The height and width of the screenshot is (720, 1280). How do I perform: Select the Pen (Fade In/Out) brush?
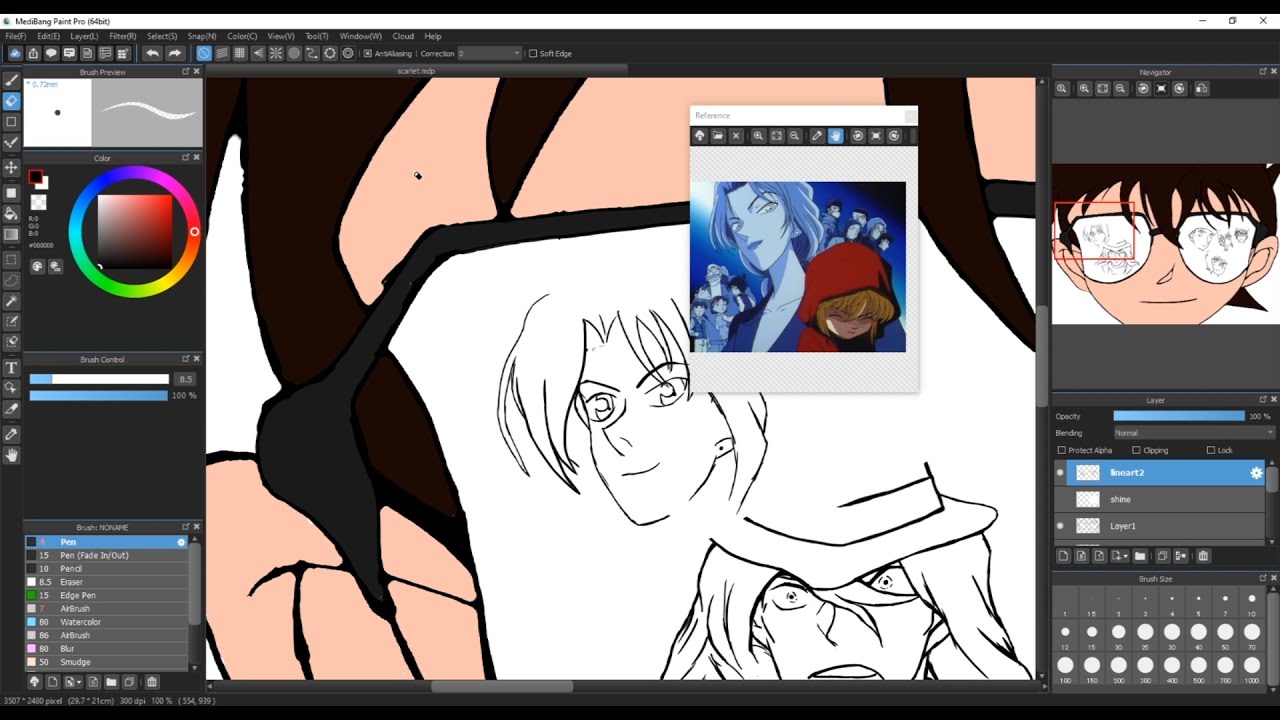pos(106,555)
